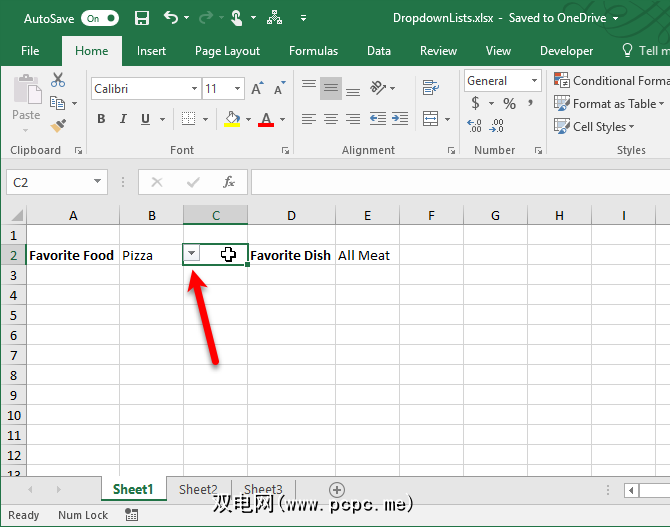
Task: Click the Cut scissors icon
Action: (x=58, y=81)
